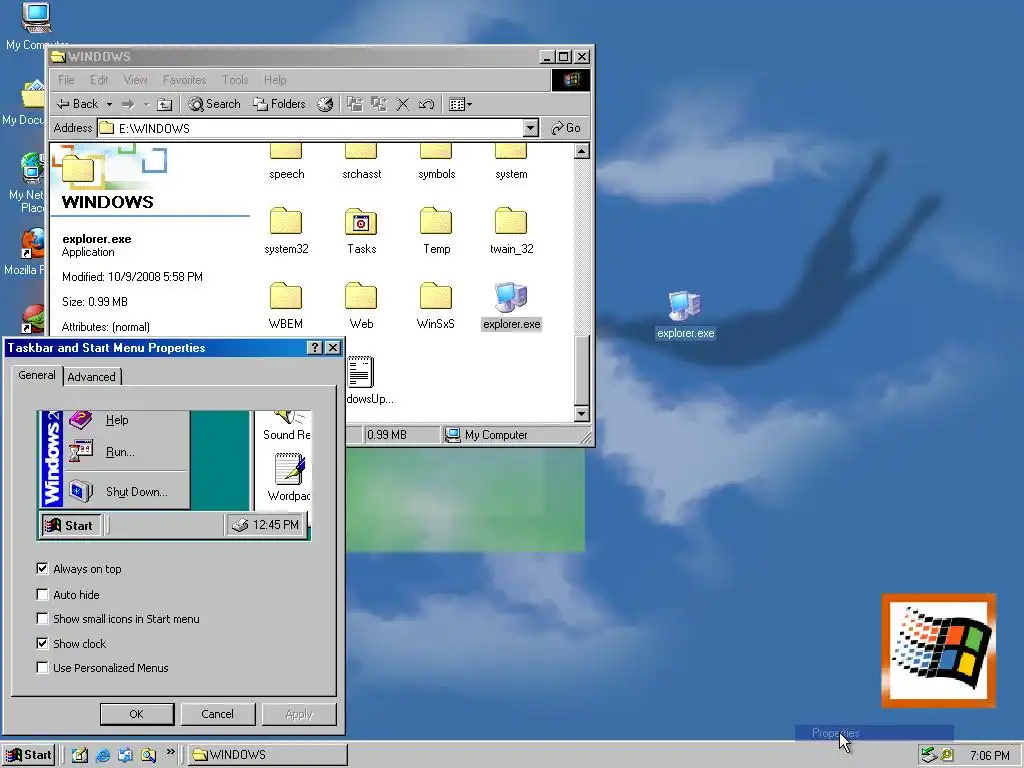Open the Tools menu
Screen dimensions: 1024x768
235,80
